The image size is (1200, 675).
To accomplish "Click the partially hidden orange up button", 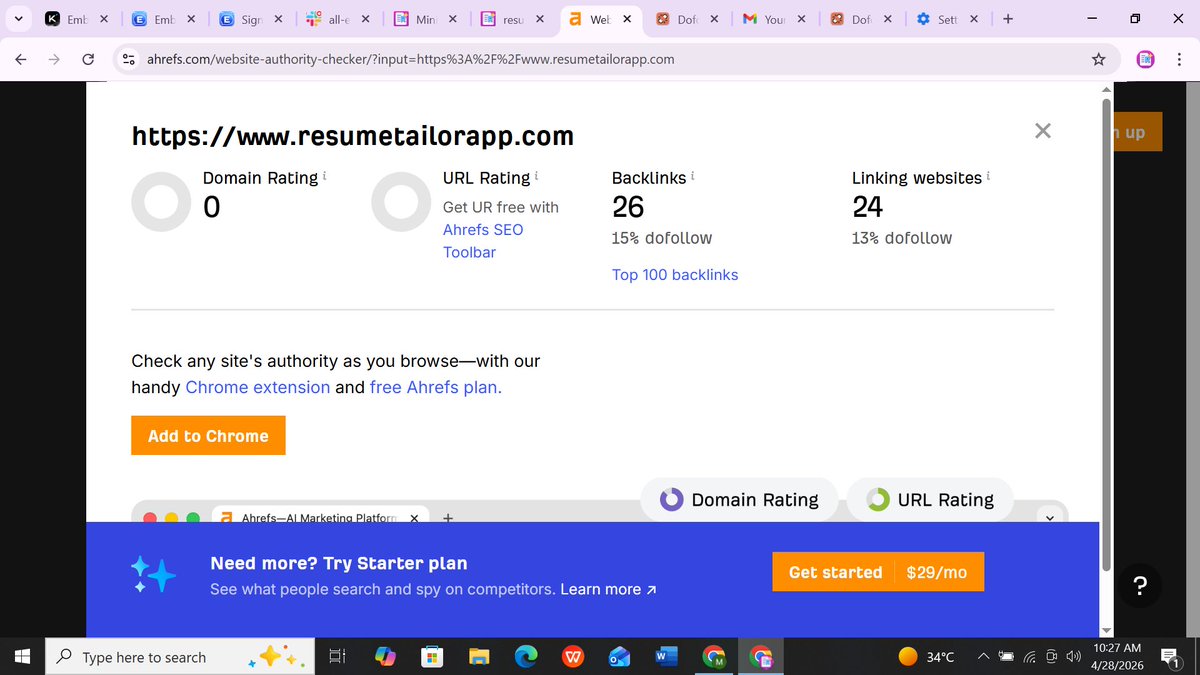I will coord(1139,132).
